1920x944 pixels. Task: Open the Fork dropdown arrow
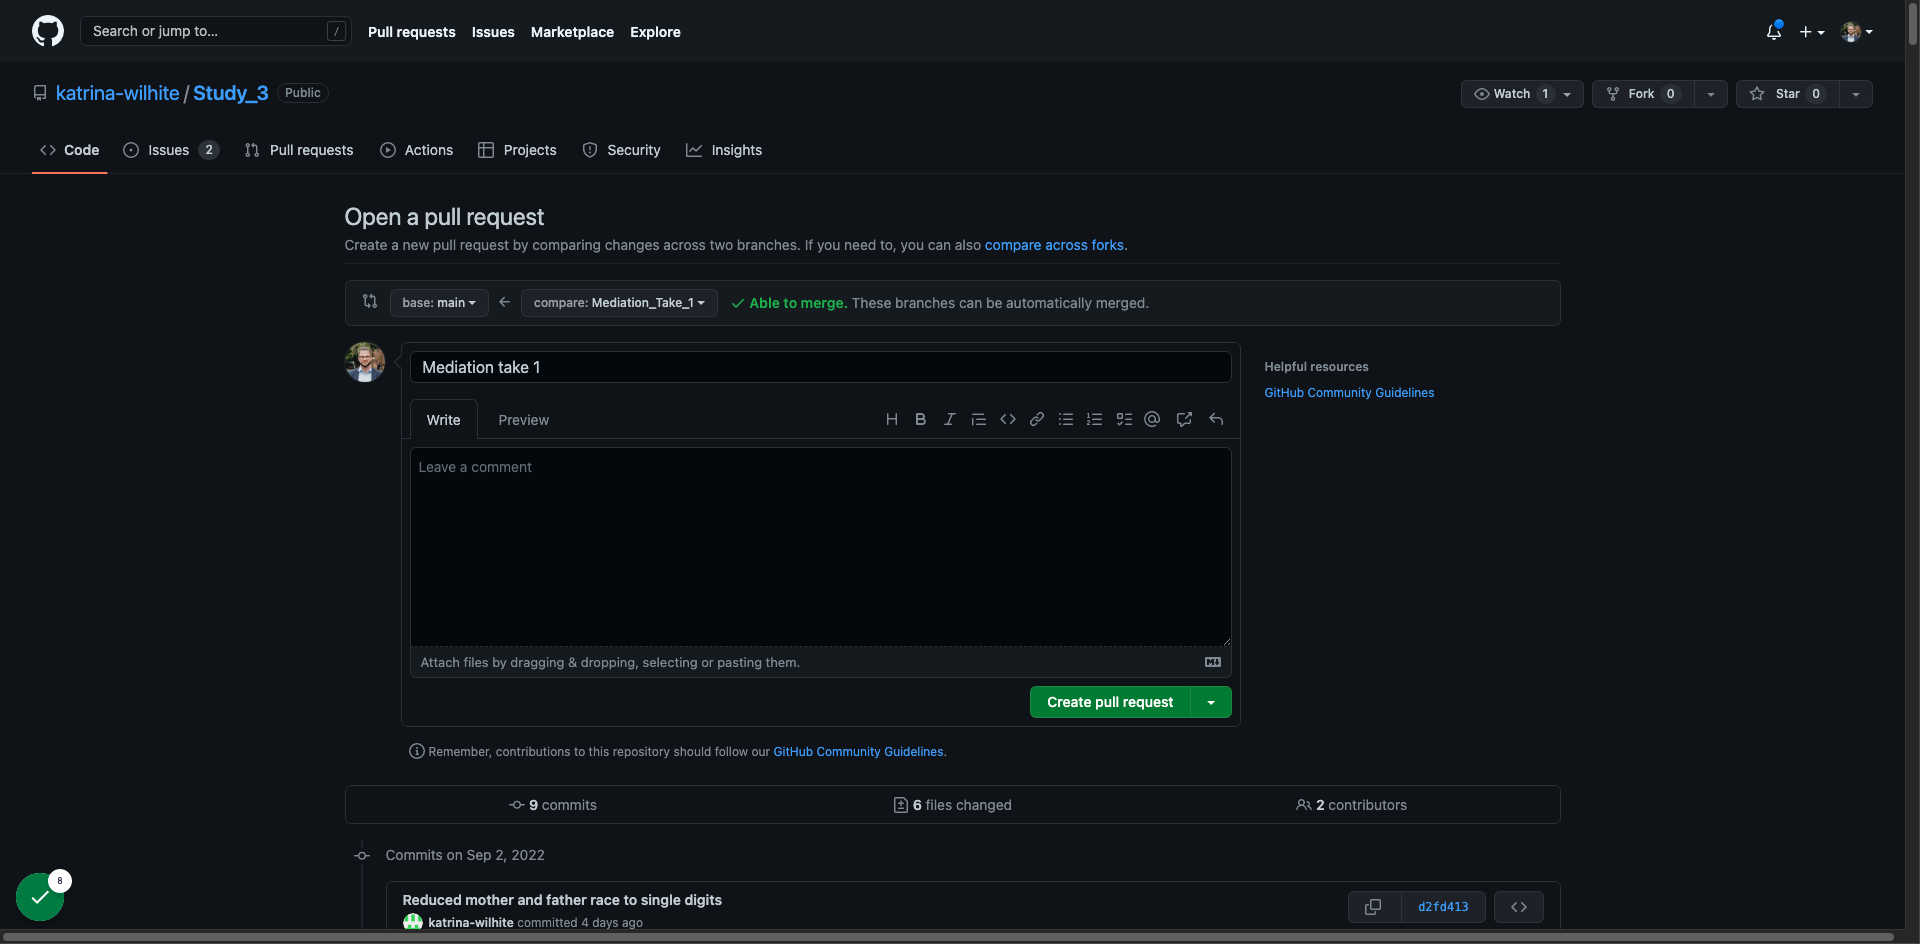point(1711,94)
